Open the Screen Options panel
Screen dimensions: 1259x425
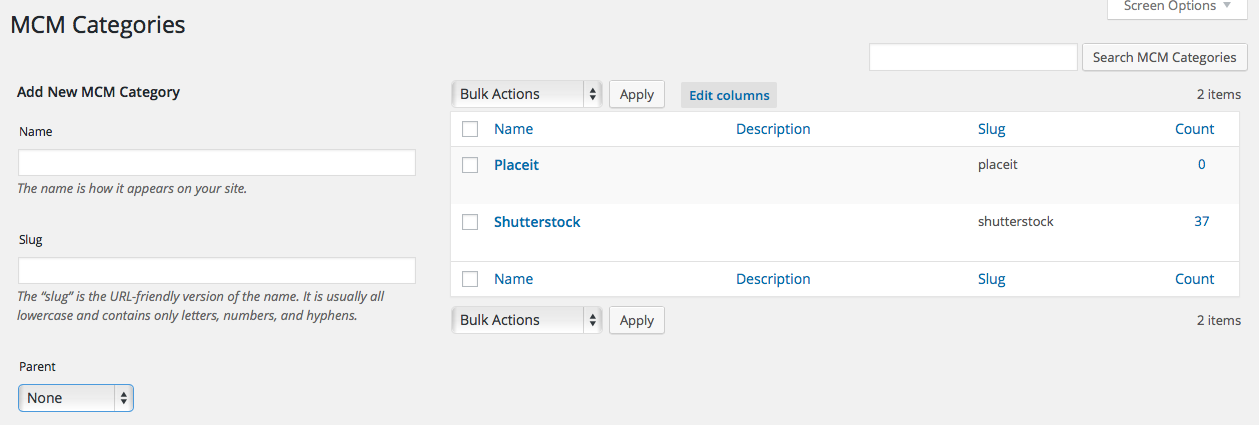pyautogui.click(x=1176, y=7)
